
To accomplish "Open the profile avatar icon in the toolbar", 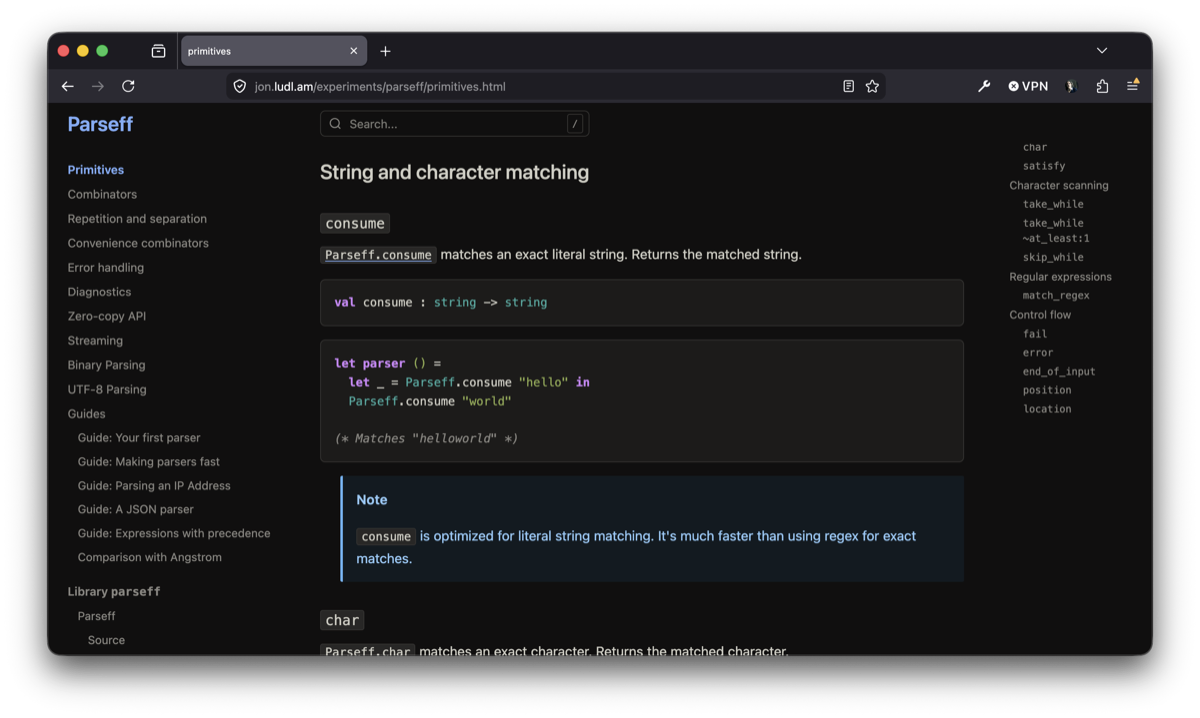I will (x=1069, y=86).
